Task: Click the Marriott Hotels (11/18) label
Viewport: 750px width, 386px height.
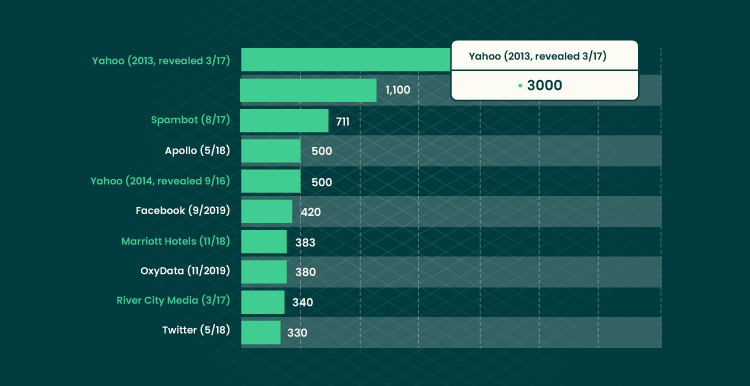Action: click(x=176, y=242)
